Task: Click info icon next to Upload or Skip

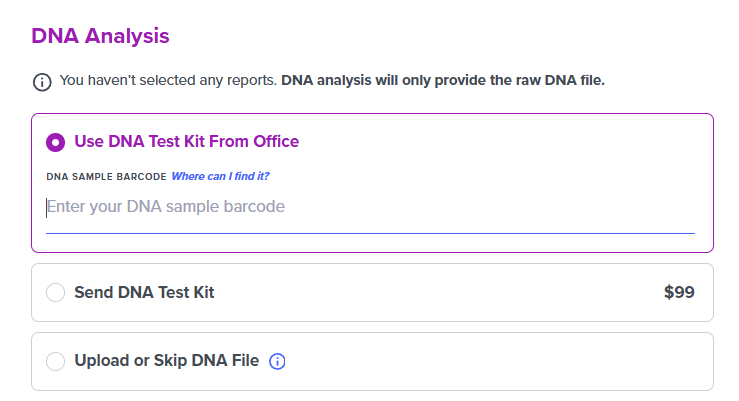Action: click(278, 361)
